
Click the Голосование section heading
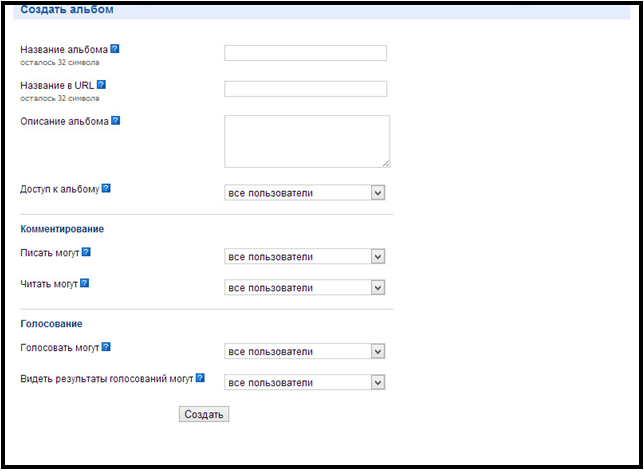pyautogui.click(x=51, y=324)
